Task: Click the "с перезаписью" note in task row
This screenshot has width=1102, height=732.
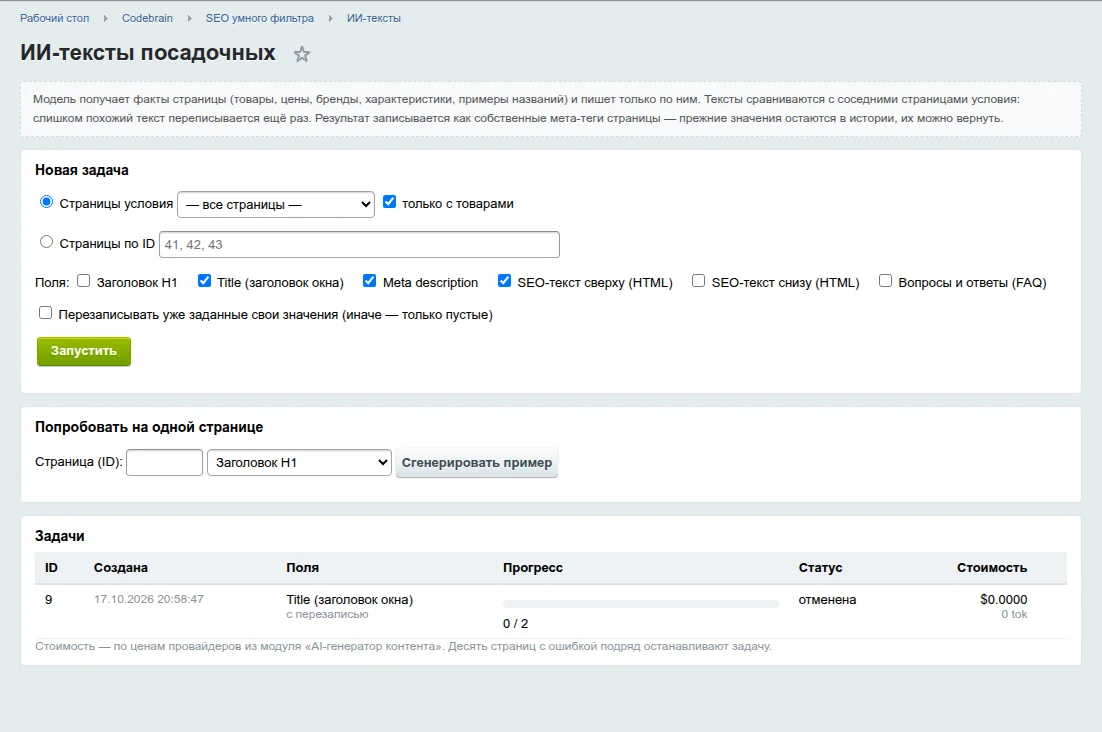Action: 328,615
